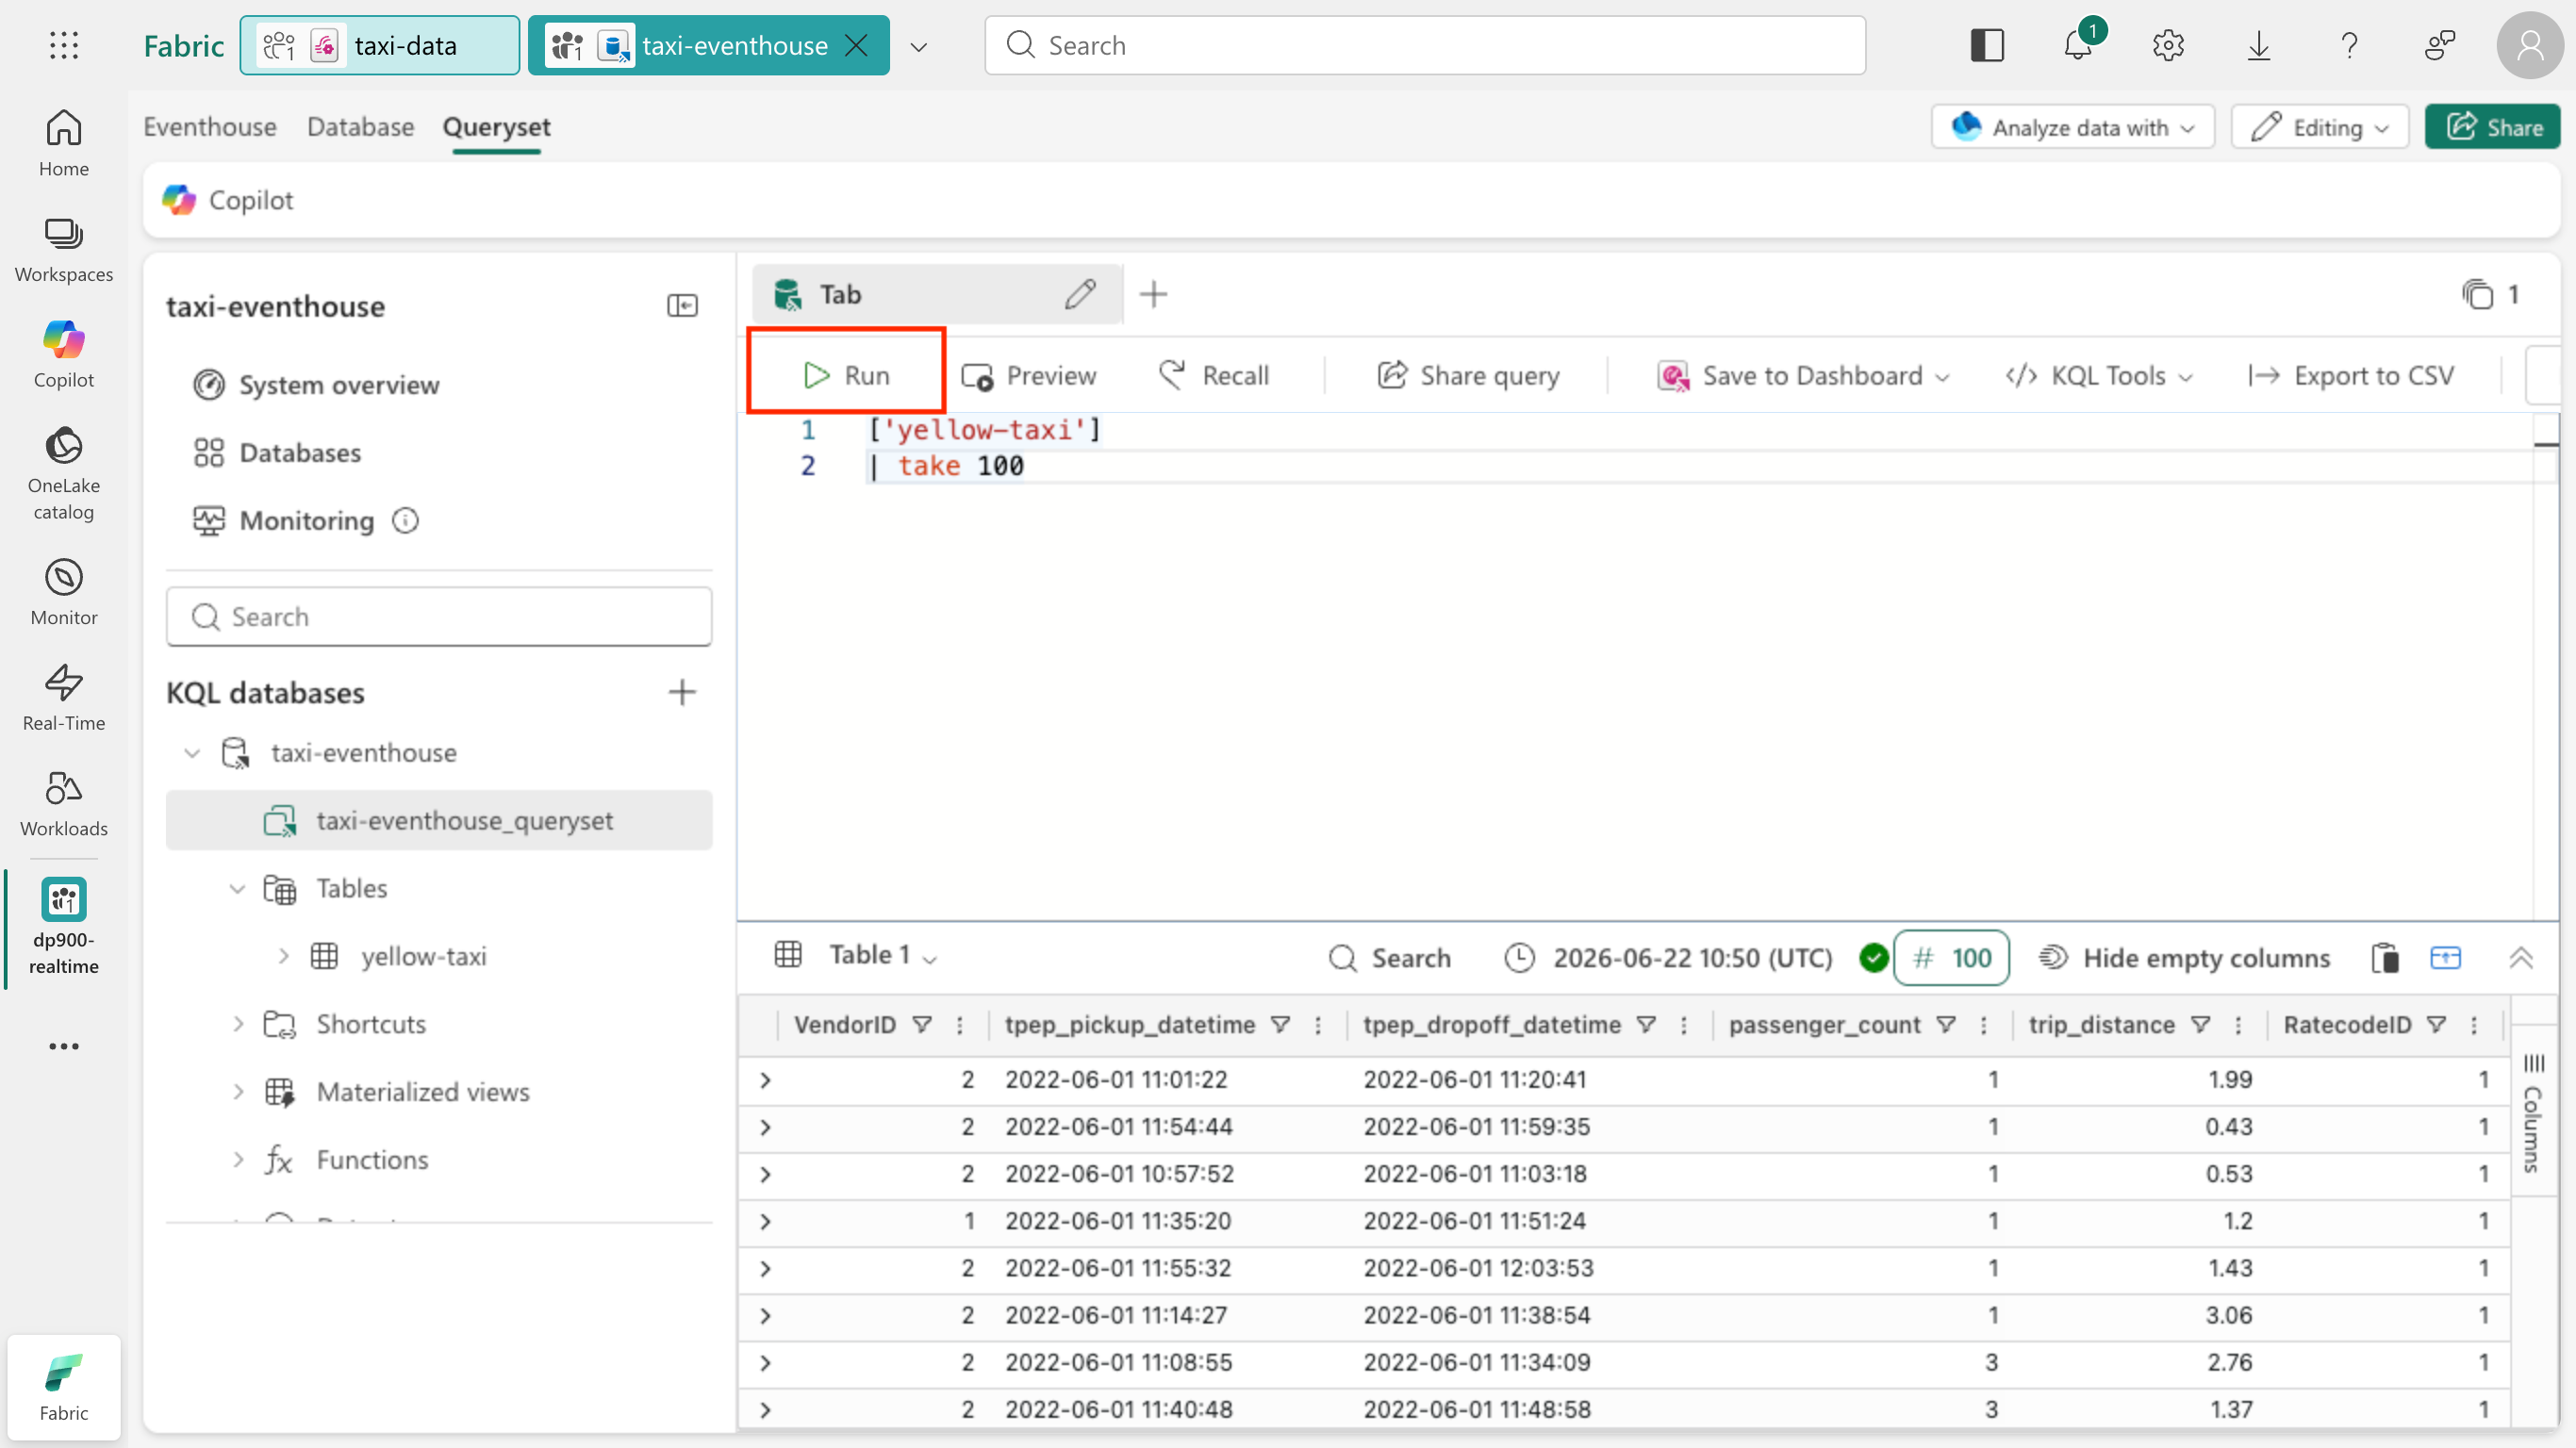2576x1448 pixels.
Task: Export results to CSV
Action: [x=2351, y=376]
